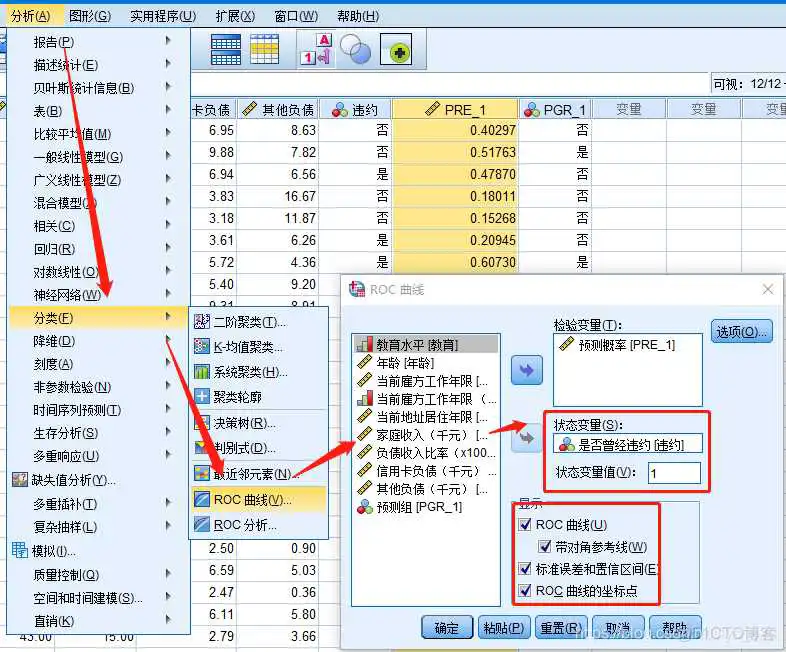Screen dimensions: 786x652
Task: Select the 分类(F) menu item
Action: click(99, 318)
